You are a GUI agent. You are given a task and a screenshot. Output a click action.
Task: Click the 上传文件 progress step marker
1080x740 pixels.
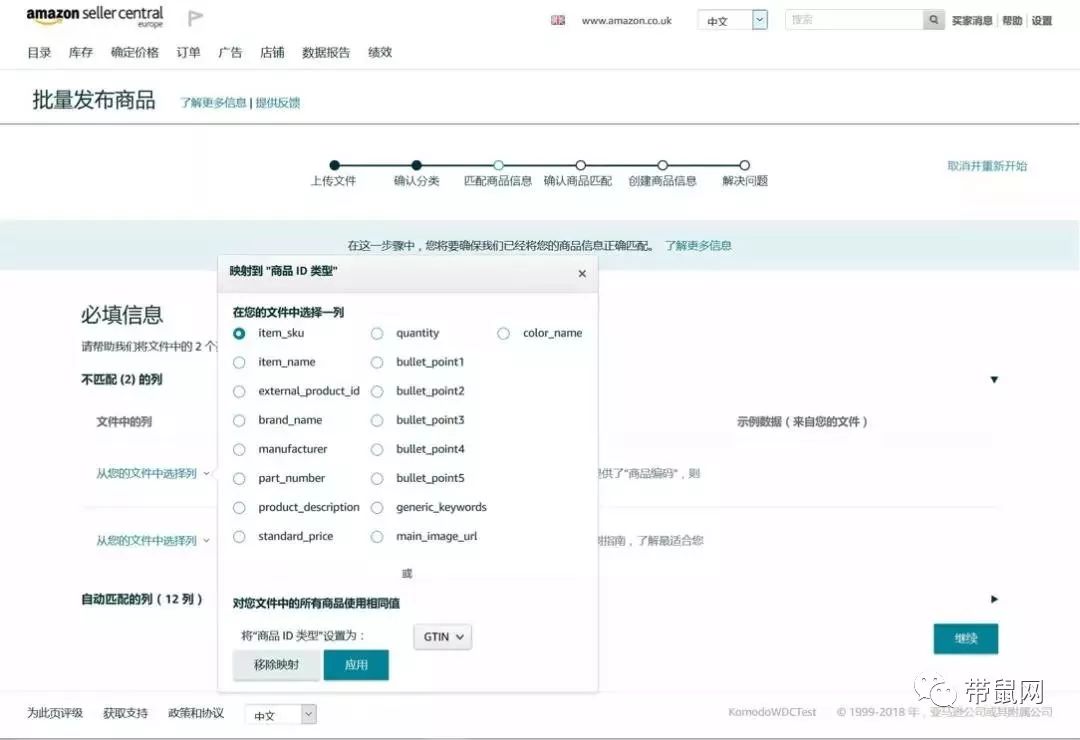334,165
